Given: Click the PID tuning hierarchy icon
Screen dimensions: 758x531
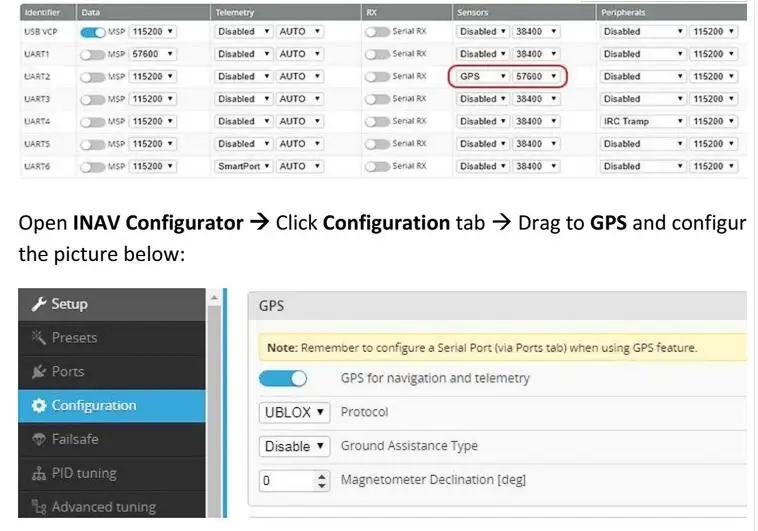Looking at the screenshot, I should pos(39,472).
